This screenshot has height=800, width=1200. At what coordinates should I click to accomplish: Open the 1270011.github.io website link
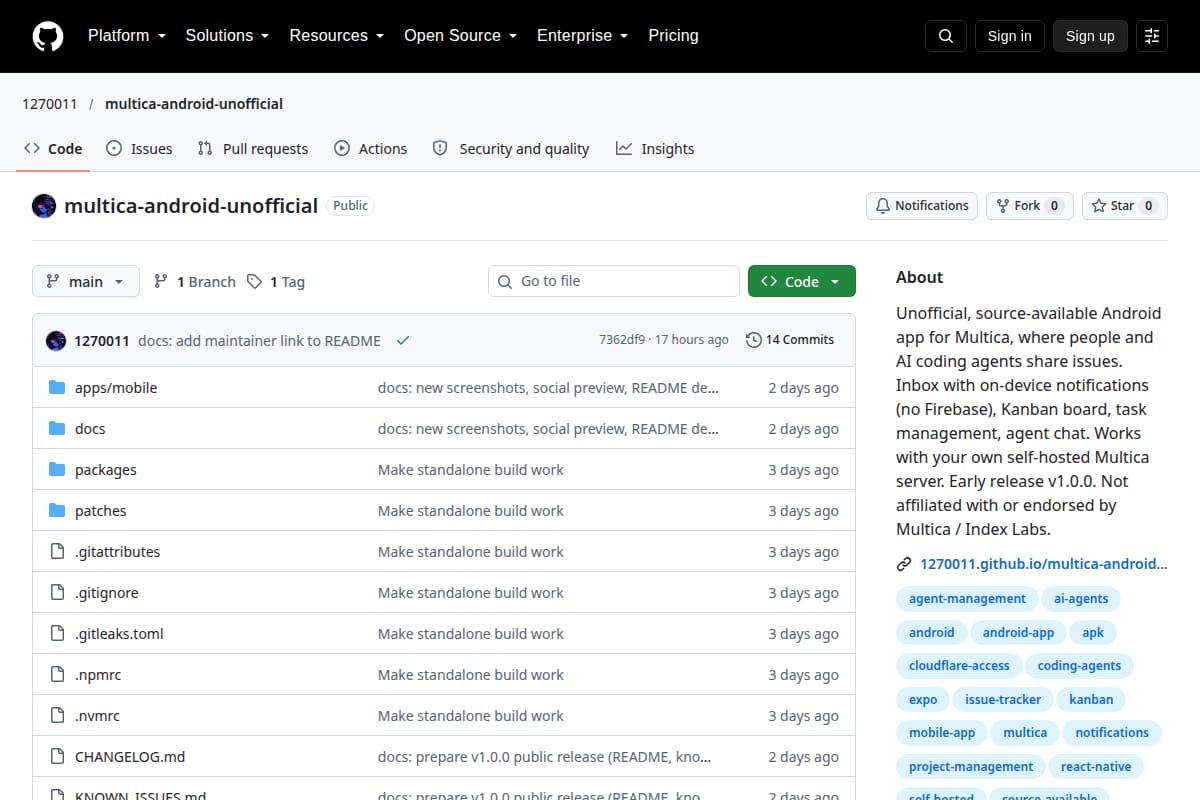point(1043,564)
